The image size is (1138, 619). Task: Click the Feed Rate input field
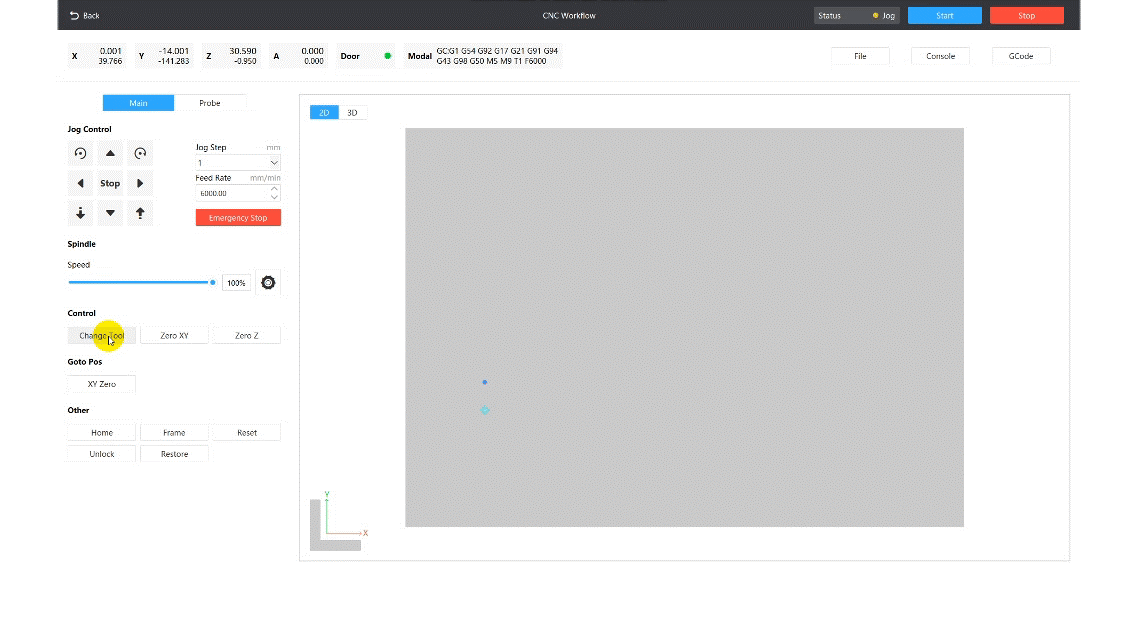[232, 191]
